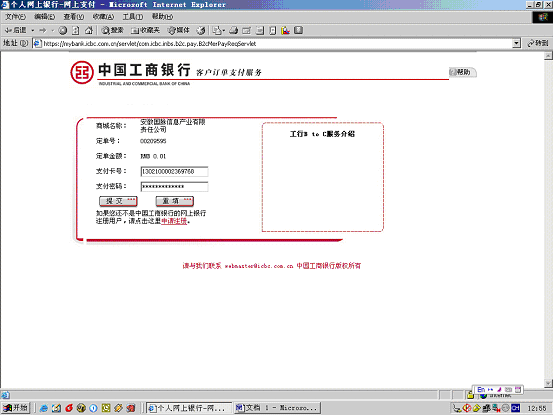Click the second quick launch icon
The height and width of the screenshot is (415, 553).
coord(56,408)
